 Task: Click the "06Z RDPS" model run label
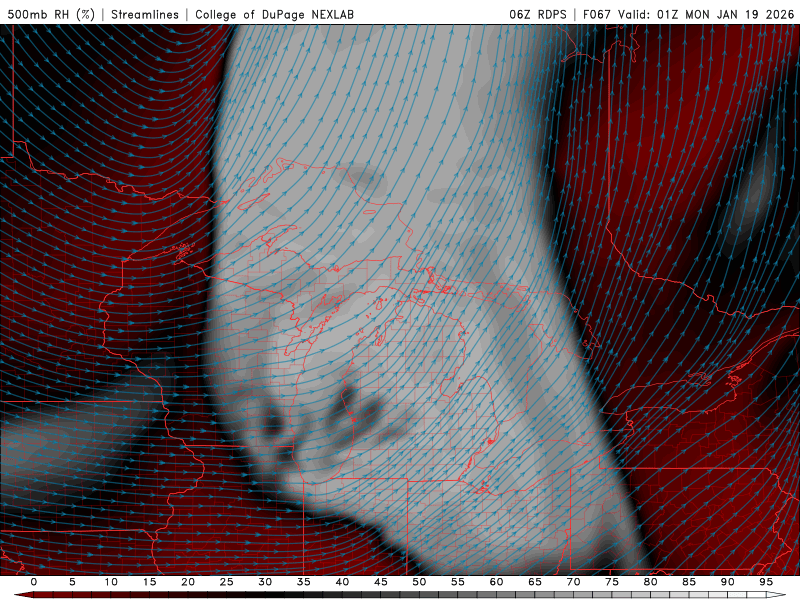[x=538, y=14]
